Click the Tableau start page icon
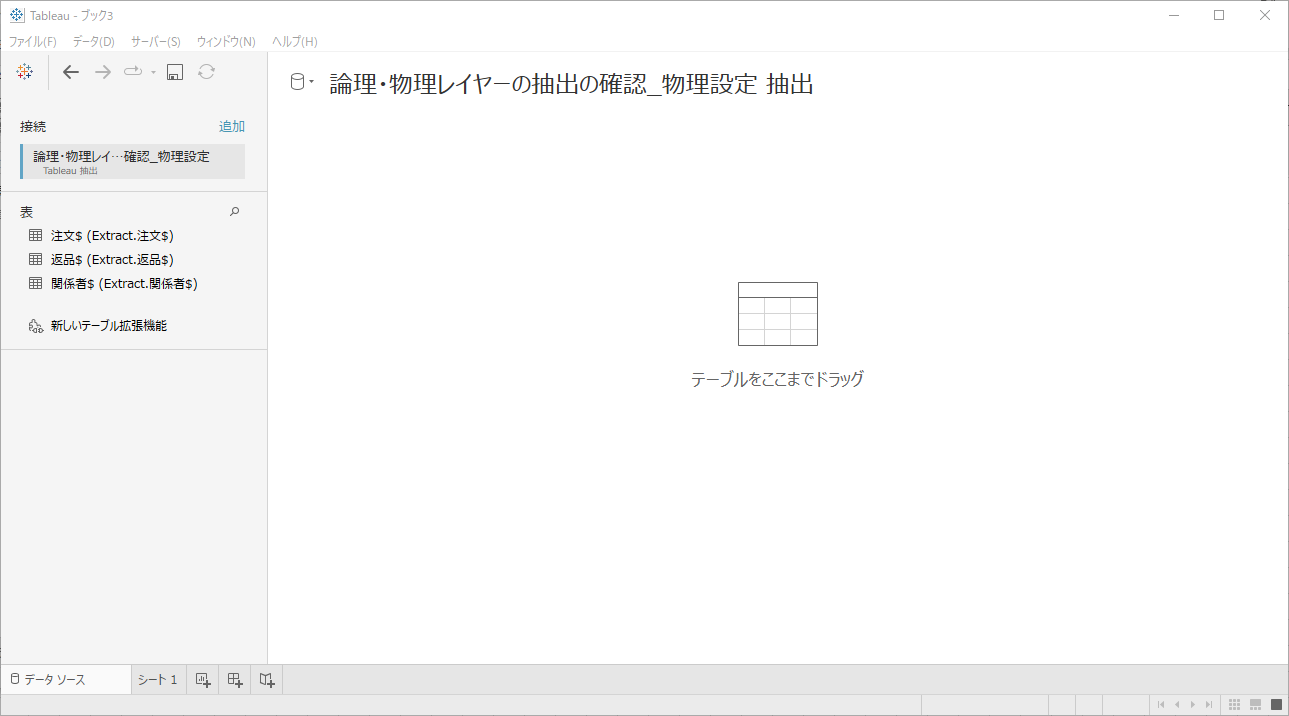The height and width of the screenshot is (716, 1289). (x=25, y=72)
